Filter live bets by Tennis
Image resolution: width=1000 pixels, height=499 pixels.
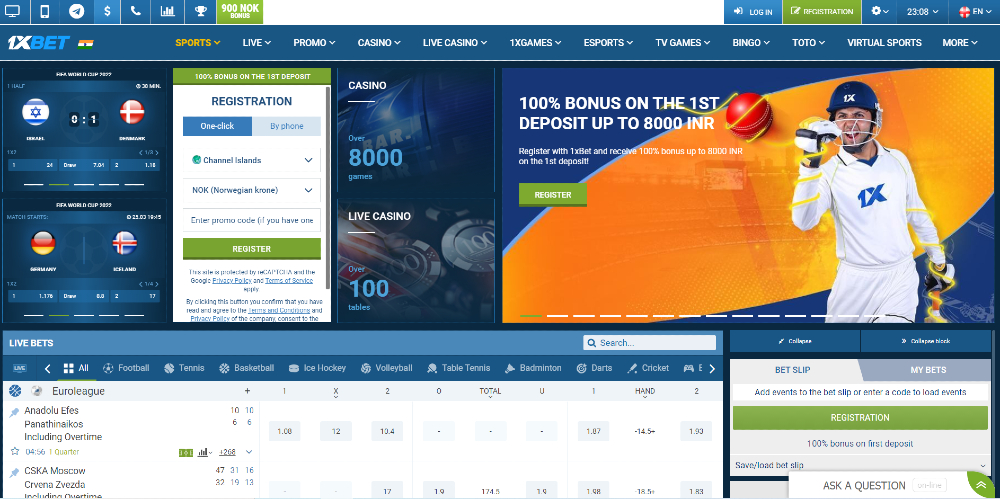[184, 368]
